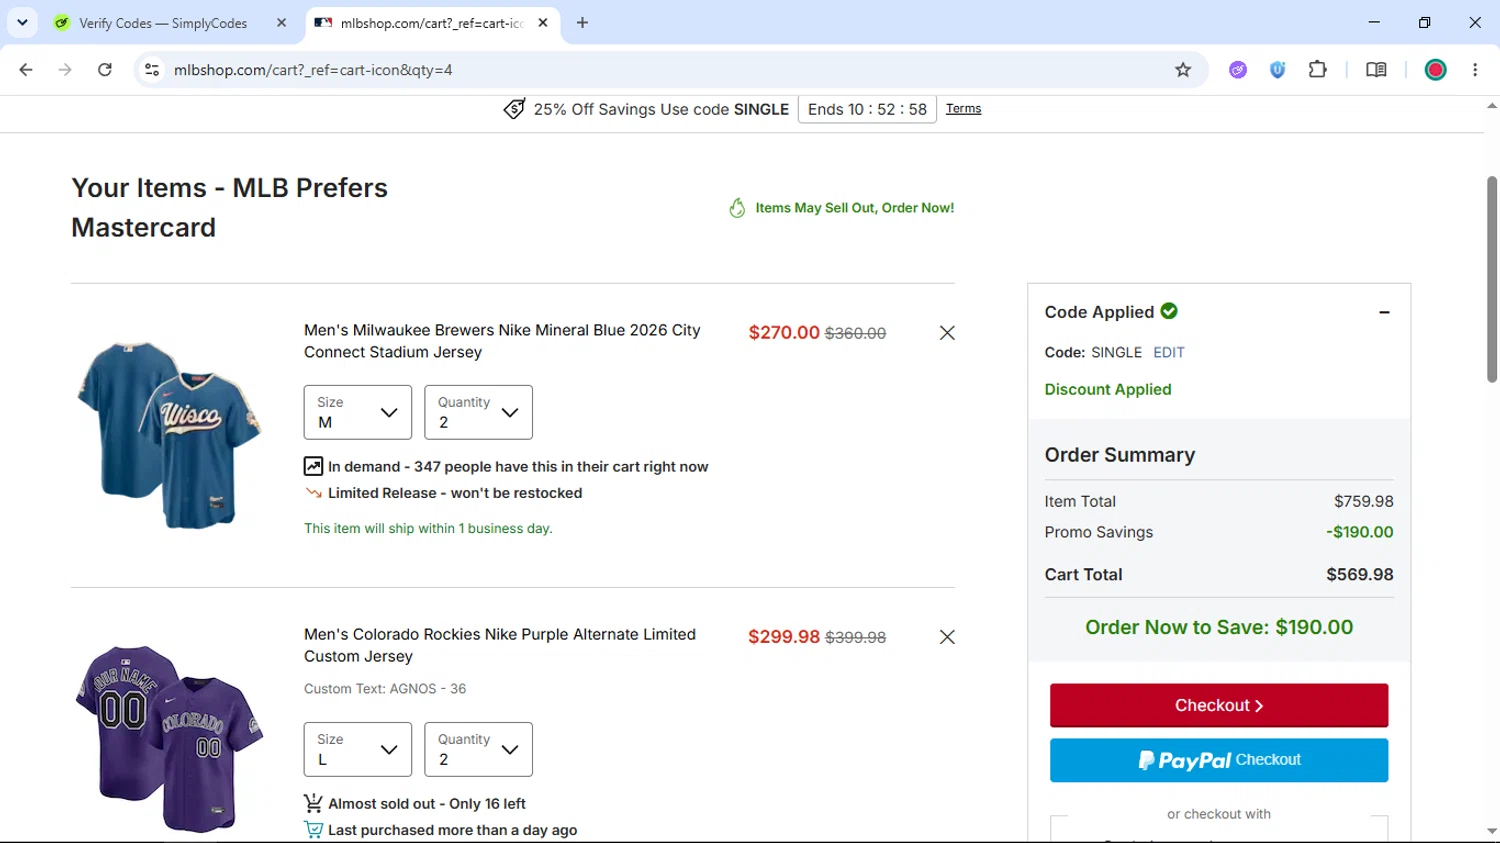This screenshot has width=1500, height=843.
Task: Click the Last purchased cart icon
Action: tap(313, 830)
